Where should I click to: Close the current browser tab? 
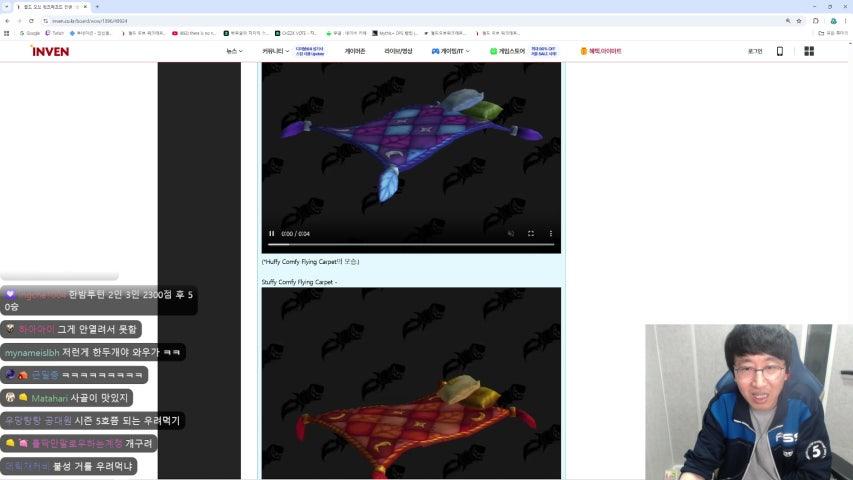(x=85, y=7)
